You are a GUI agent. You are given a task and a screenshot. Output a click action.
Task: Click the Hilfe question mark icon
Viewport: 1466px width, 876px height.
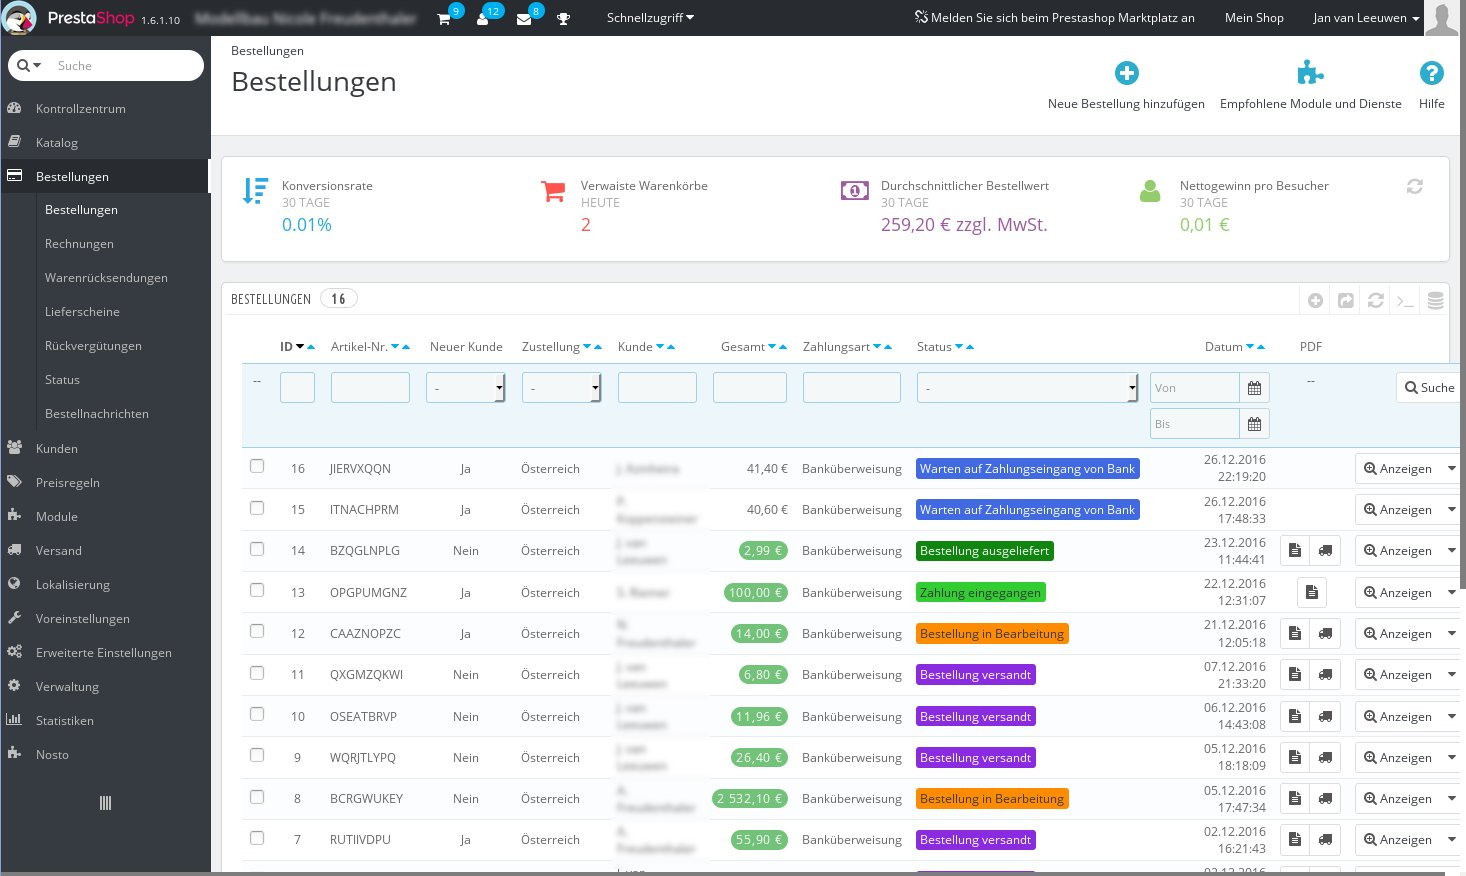click(x=1431, y=73)
